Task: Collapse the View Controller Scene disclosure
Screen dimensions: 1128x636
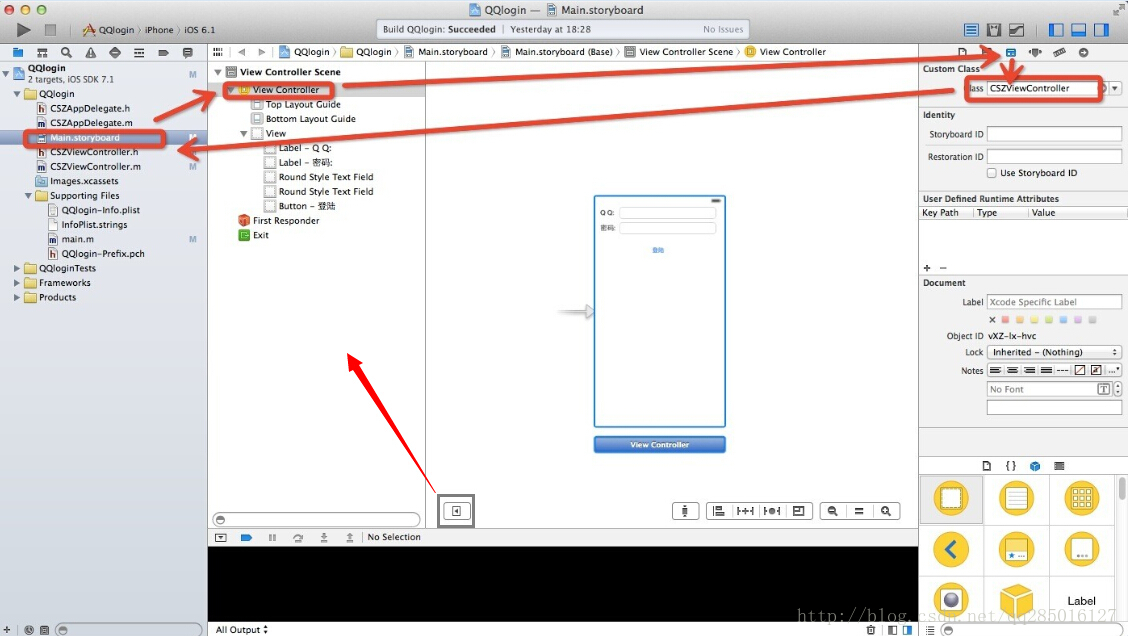Action: [218, 72]
